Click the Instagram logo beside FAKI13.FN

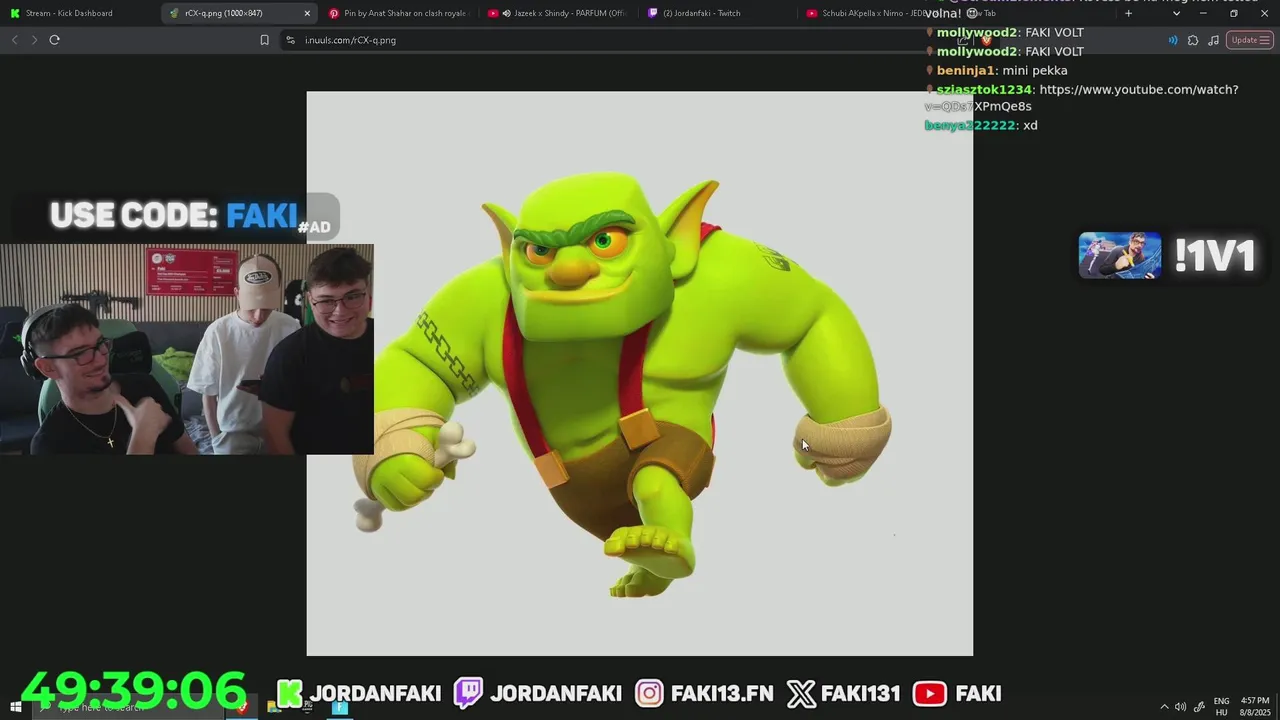coord(649,693)
